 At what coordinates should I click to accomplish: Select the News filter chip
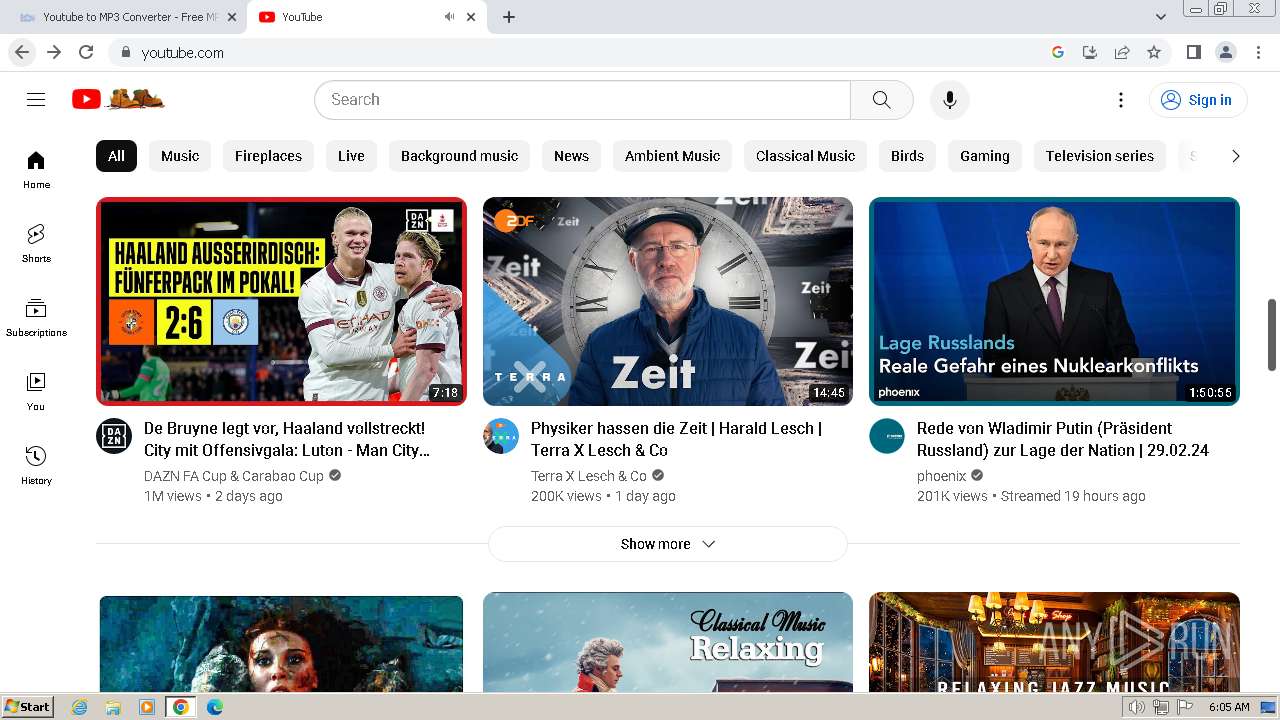(x=571, y=156)
